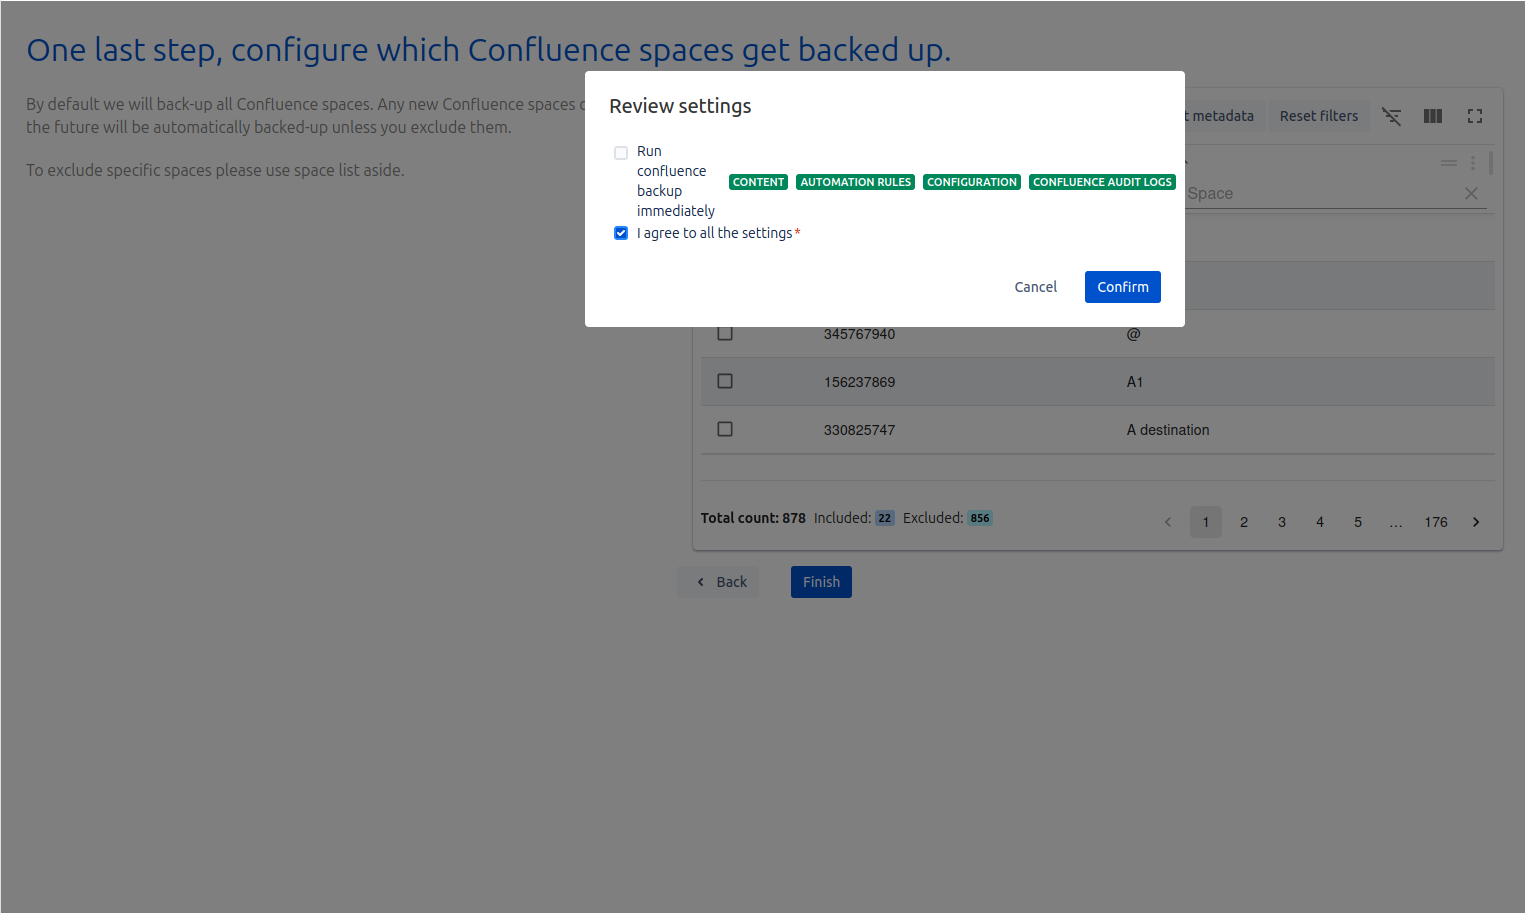Jump to page 176 in pagination

click(x=1436, y=522)
